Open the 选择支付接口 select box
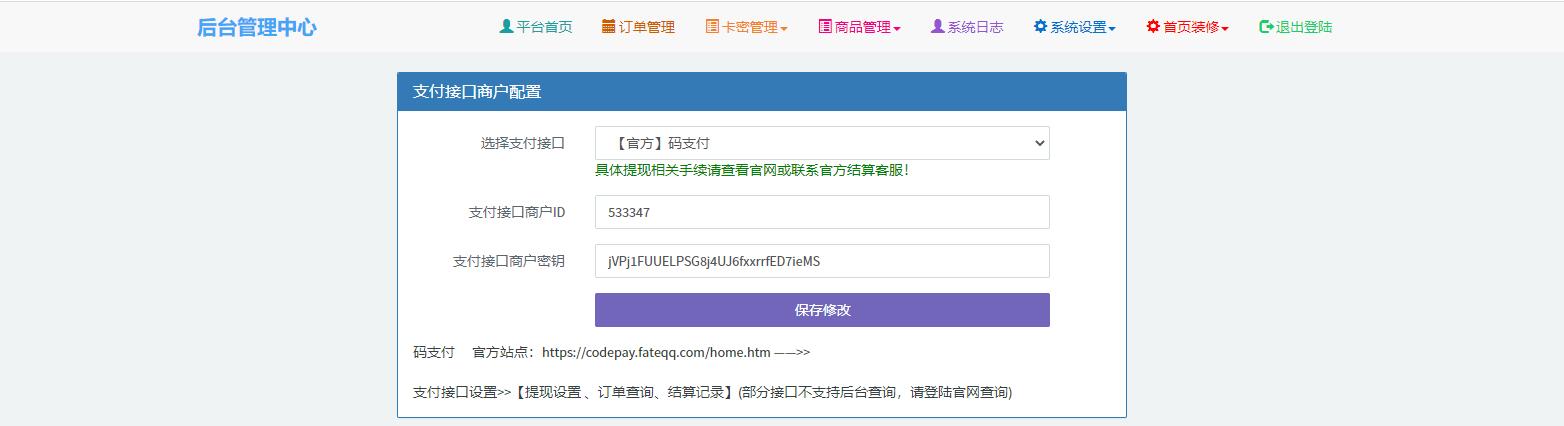The image size is (1564, 426). (822, 143)
